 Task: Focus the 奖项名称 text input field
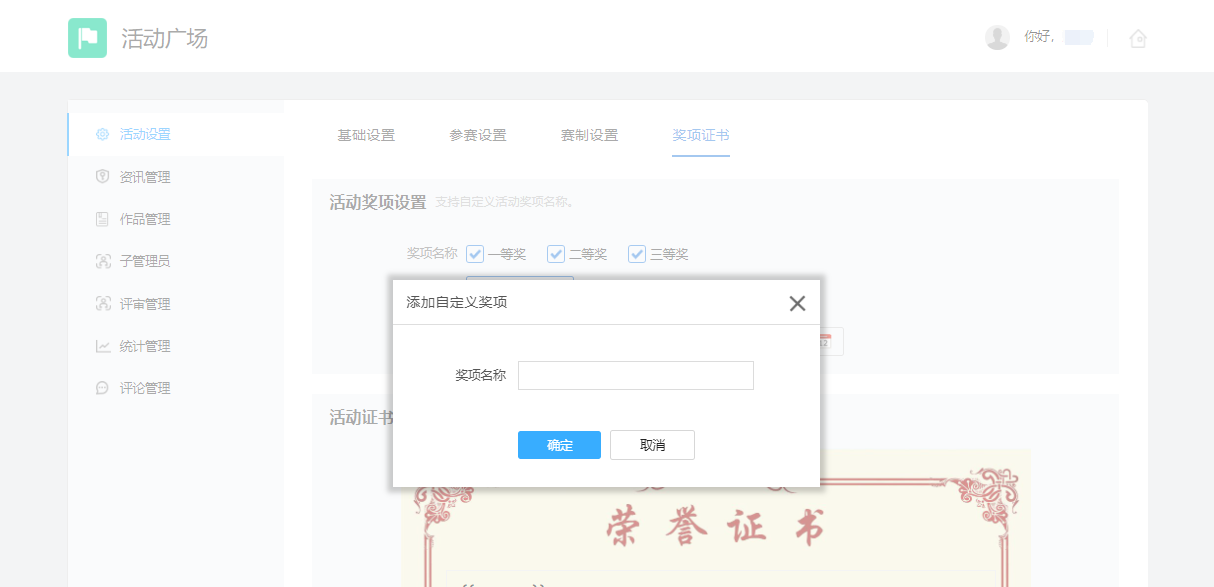pos(635,376)
